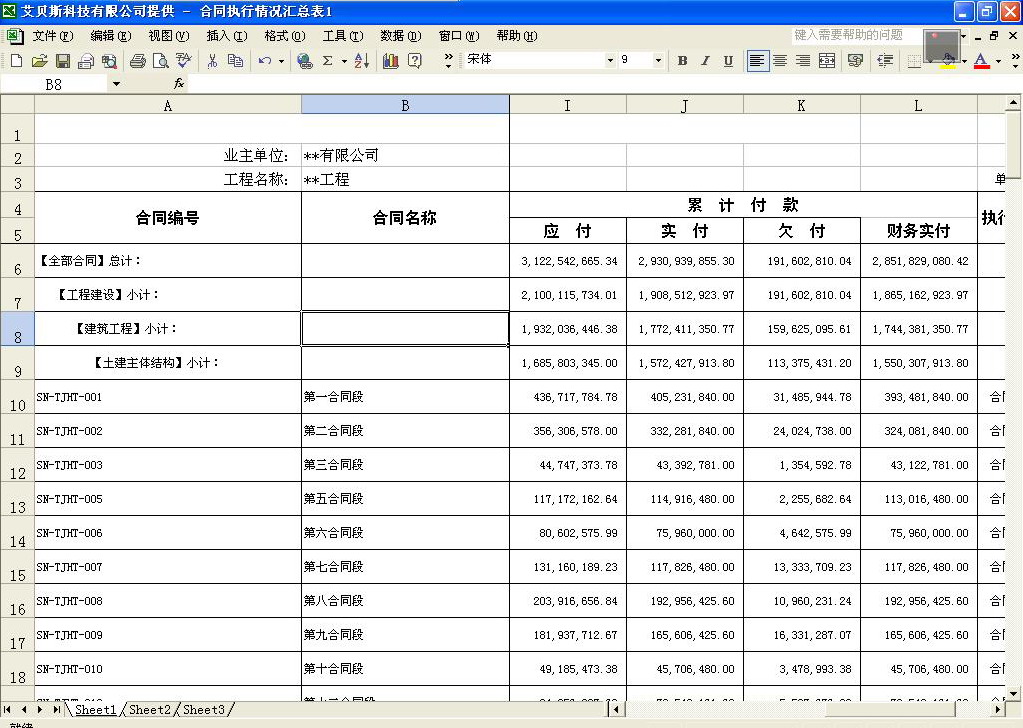Click the currency style icon
This screenshot has height=728, width=1023.
point(855,61)
